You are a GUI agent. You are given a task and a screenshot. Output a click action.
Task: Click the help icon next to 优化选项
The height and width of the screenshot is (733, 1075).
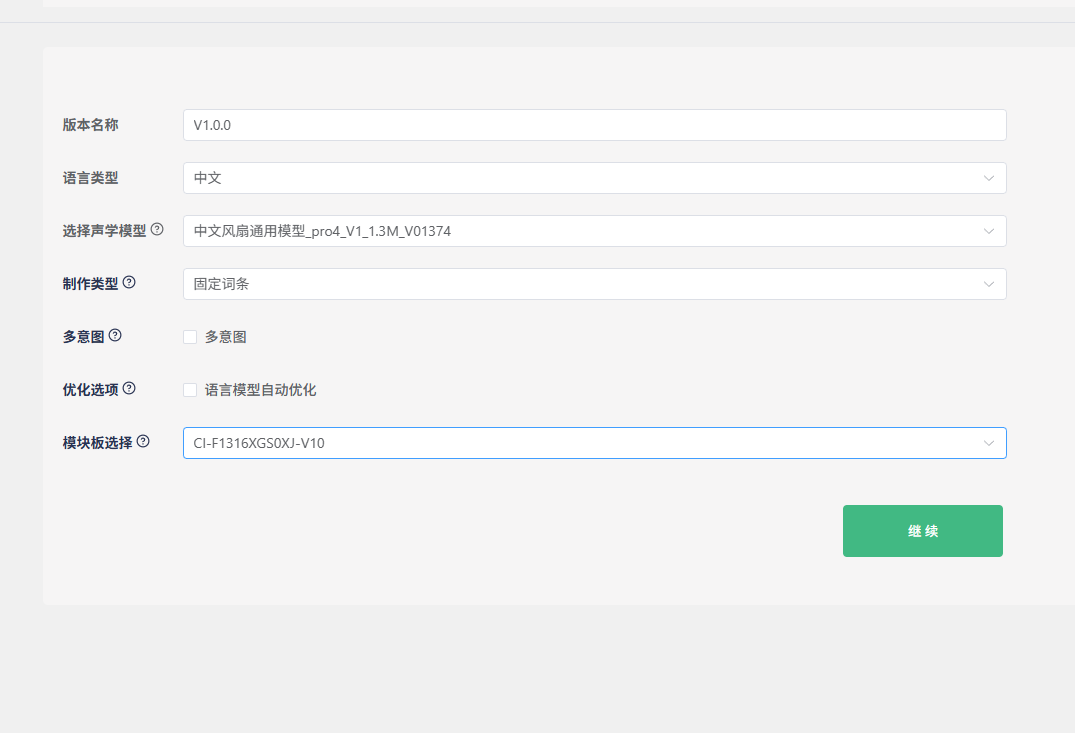tap(129, 389)
